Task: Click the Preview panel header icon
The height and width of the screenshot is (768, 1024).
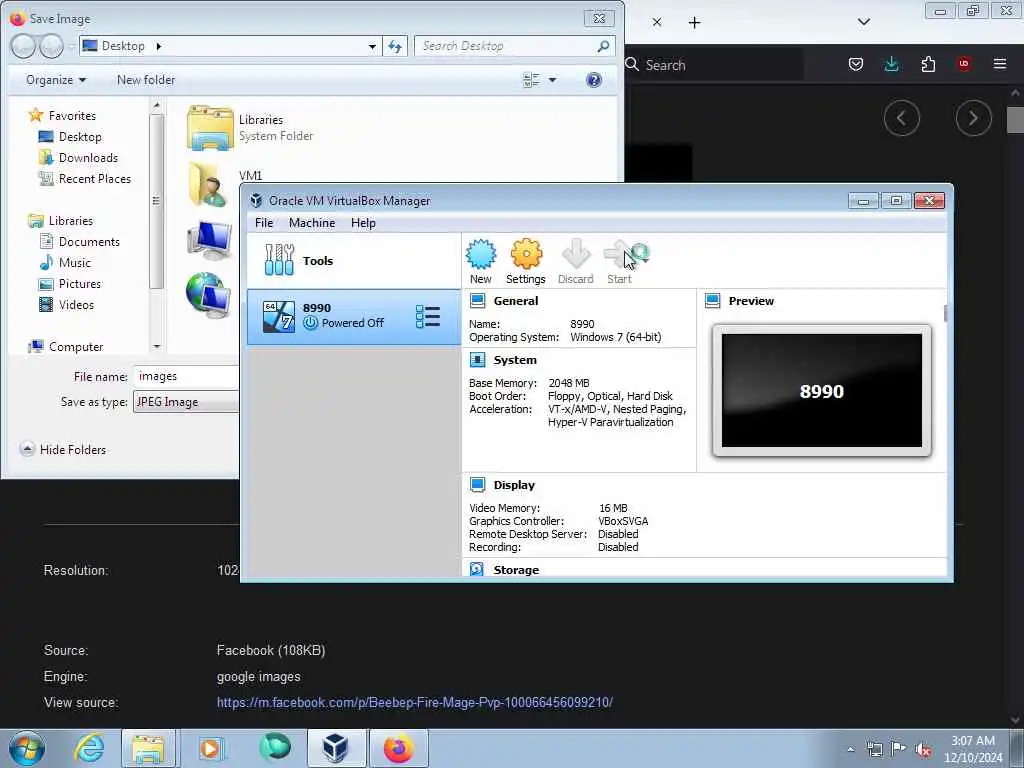Action: tap(712, 301)
